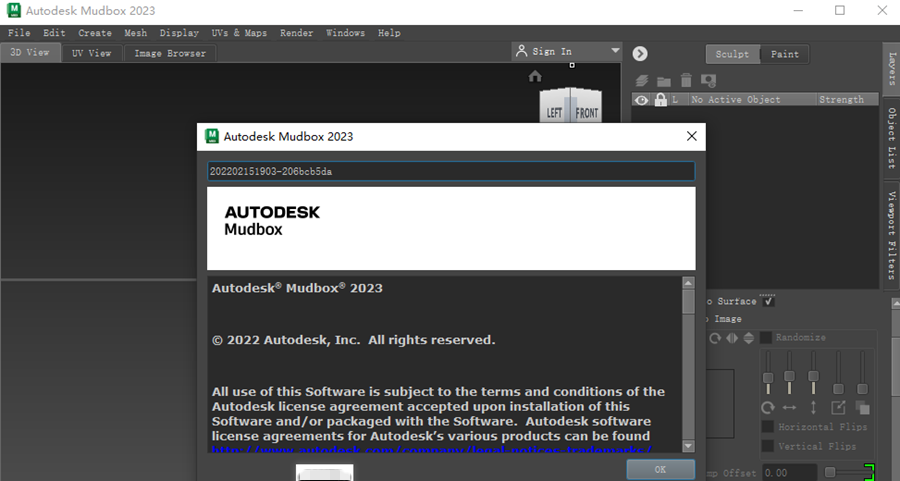900x481 pixels.
Task: Enable the Randomize checkbox
Action: coord(766,338)
